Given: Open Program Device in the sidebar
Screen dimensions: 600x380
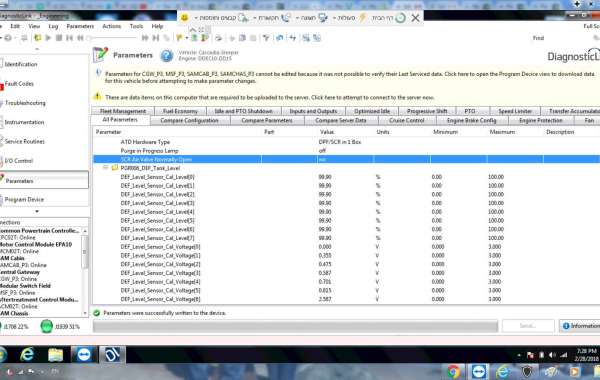Looking at the screenshot, I should click(x=24, y=199).
